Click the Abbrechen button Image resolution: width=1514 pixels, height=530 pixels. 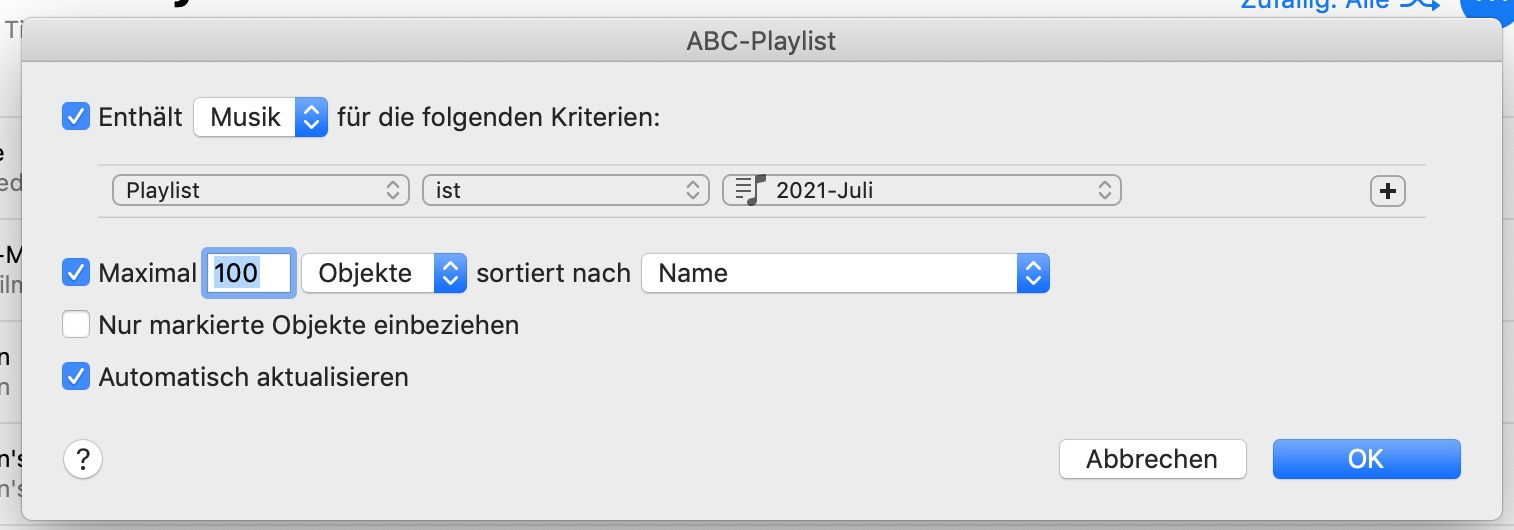coord(1152,459)
